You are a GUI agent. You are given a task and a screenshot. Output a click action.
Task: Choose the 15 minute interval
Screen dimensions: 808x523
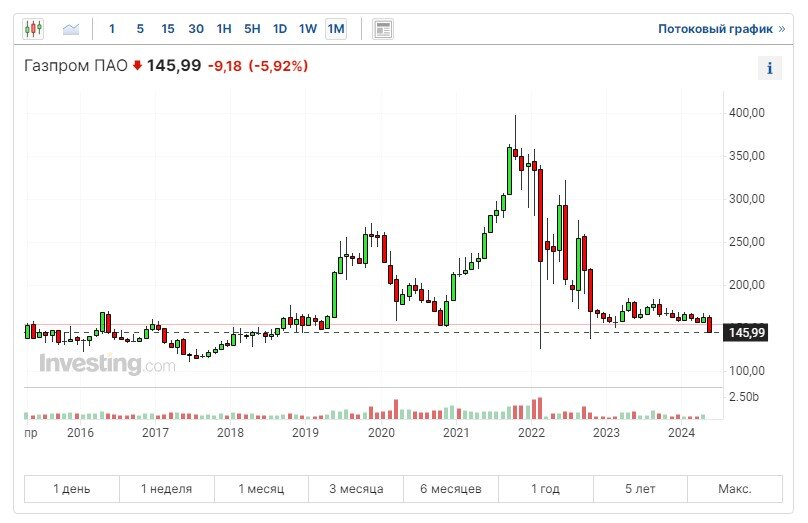click(168, 29)
